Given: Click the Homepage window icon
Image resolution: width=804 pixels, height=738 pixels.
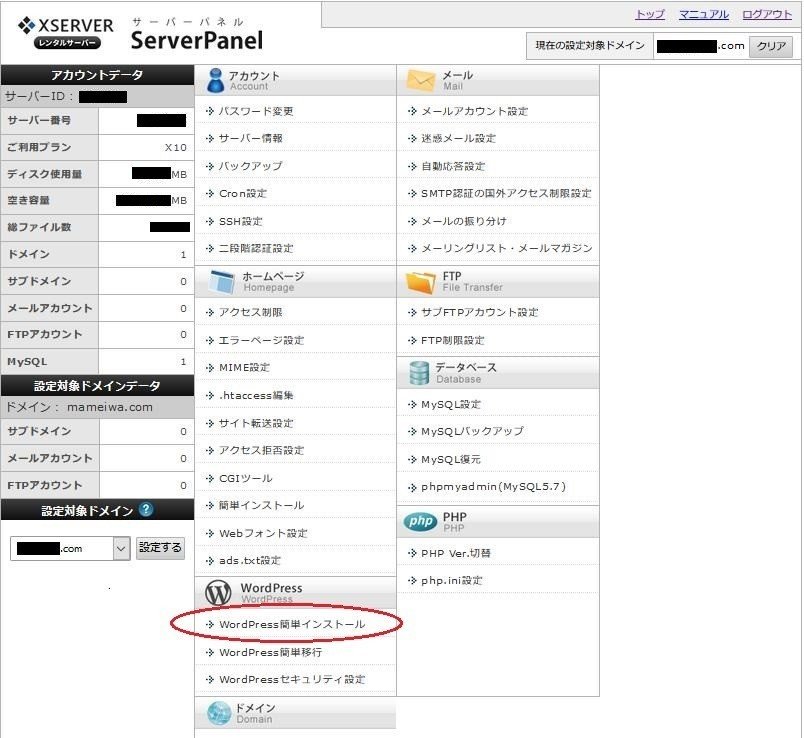Looking at the screenshot, I should pos(222,282).
